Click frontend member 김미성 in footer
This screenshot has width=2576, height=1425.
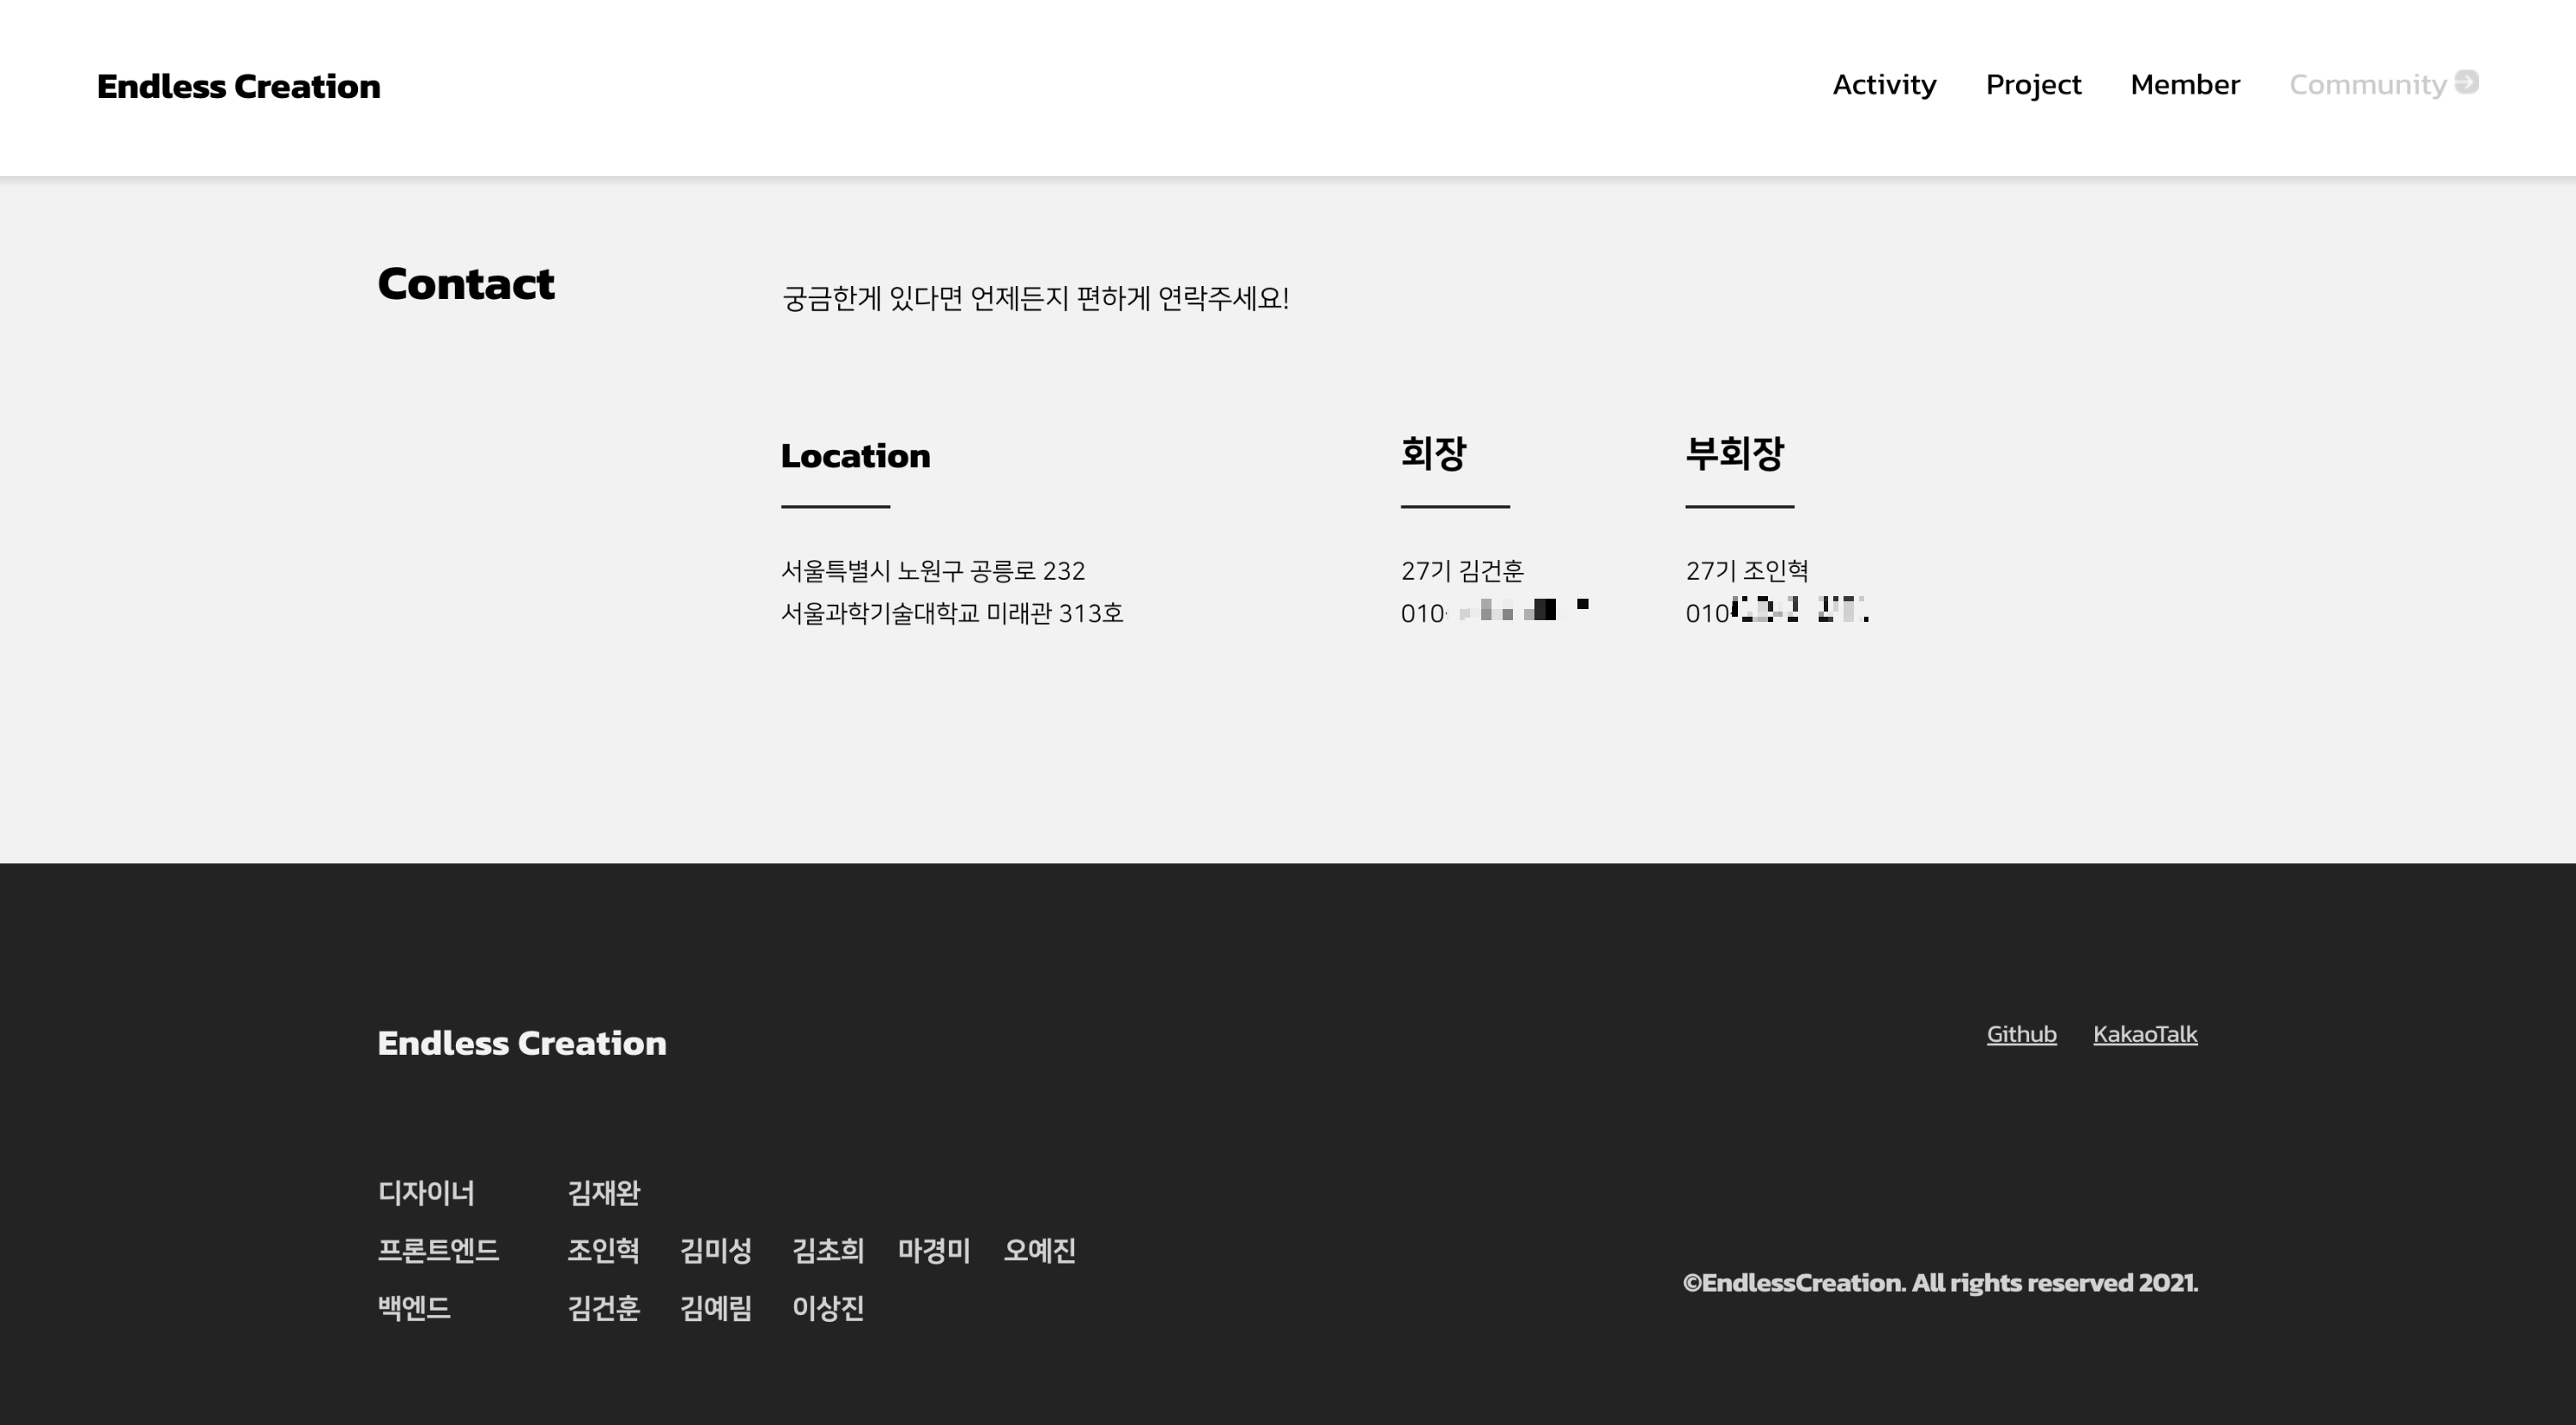pyautogui.click(x=715, y=1251)
